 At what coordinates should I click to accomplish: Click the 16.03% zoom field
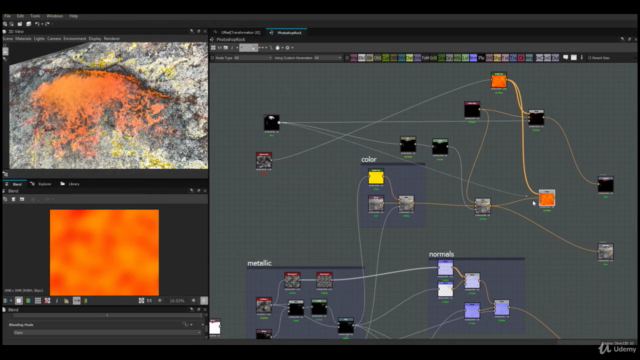point(177,301)
